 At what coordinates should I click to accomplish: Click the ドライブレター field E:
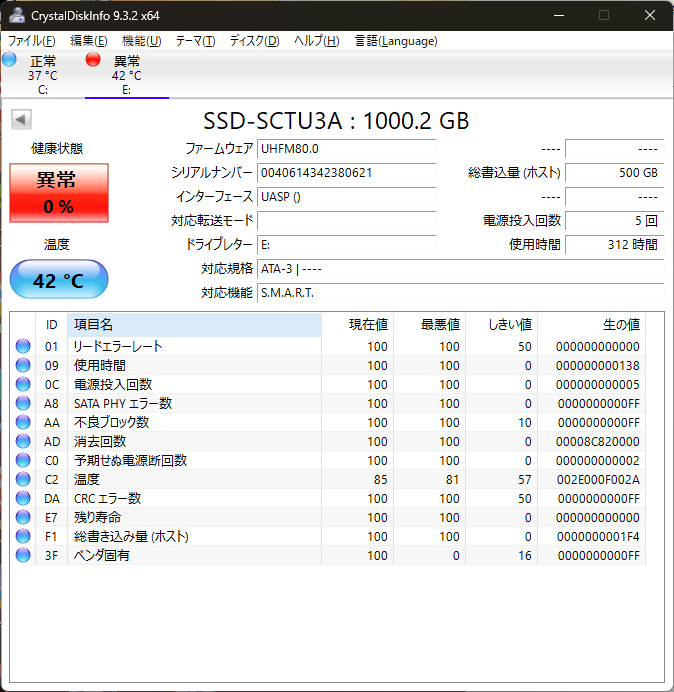click(346, 244)
